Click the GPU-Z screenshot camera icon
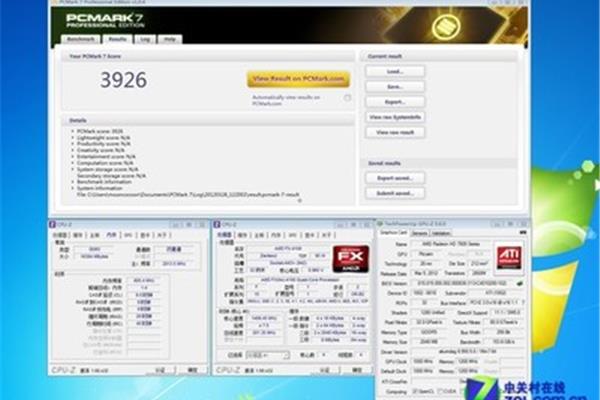600x400 pixels. point(523,232)
